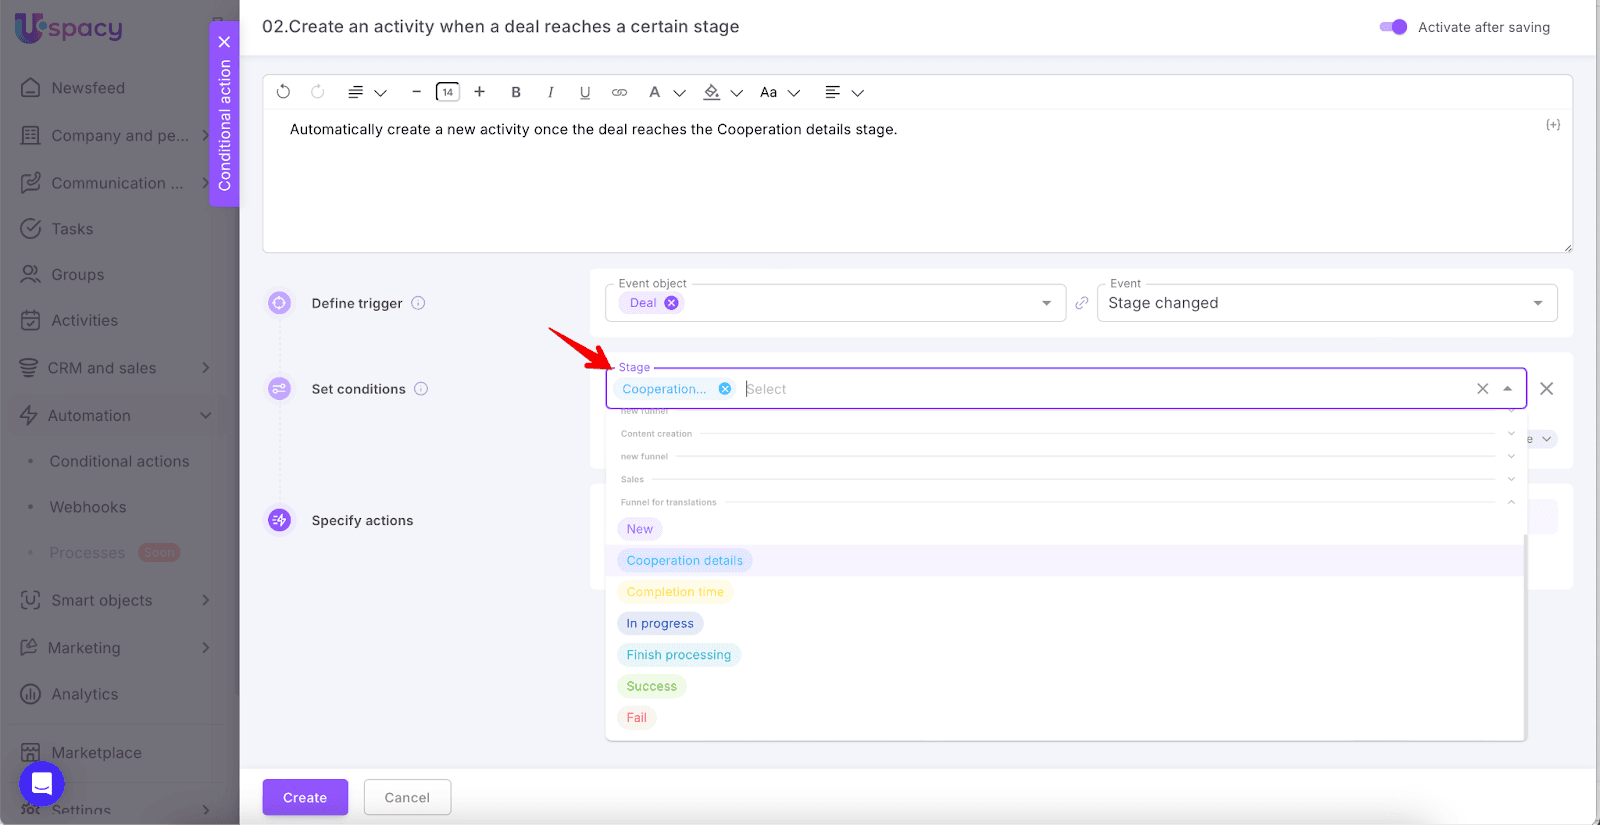The height and width of the screenshot is (825, 1600).
Task: Click the undo icon in editor toolbar
Action: (x=283, y=92)
